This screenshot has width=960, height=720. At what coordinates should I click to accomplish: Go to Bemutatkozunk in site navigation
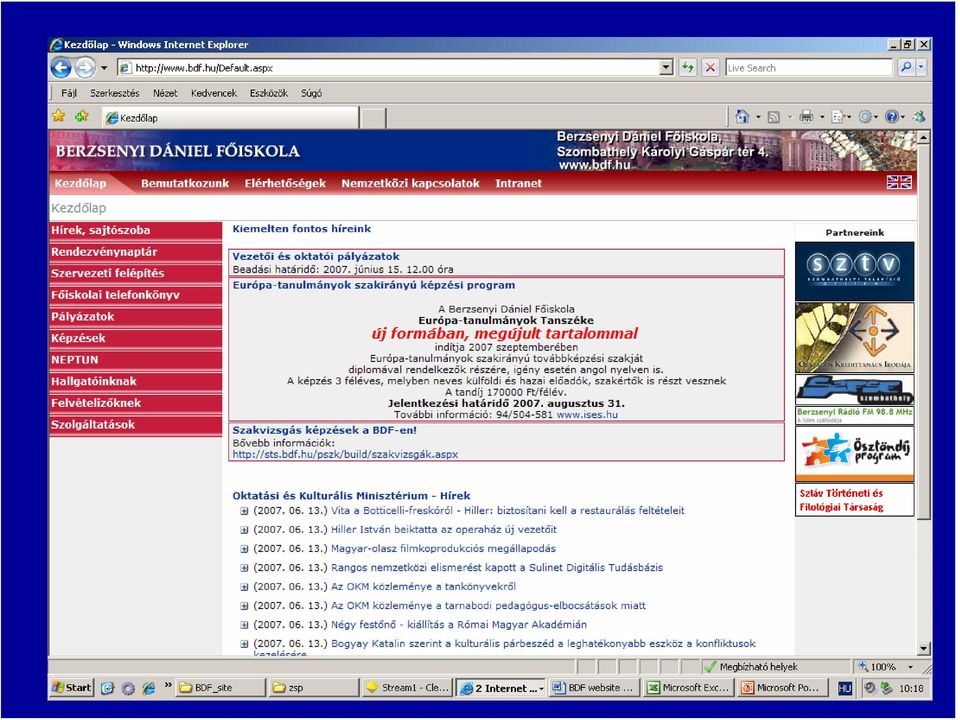coord(185,183)
